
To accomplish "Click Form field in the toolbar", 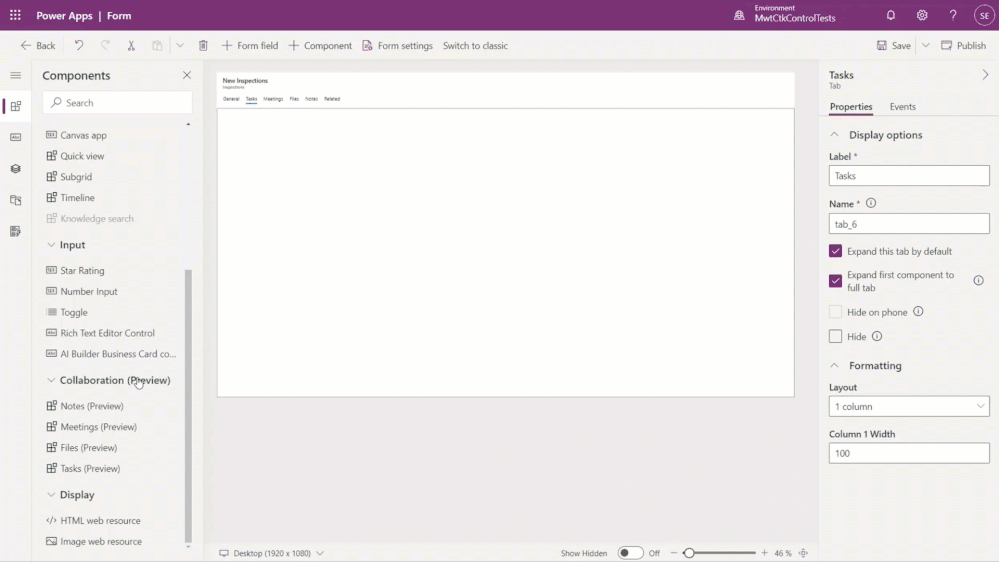I will [x=250, y=45].
